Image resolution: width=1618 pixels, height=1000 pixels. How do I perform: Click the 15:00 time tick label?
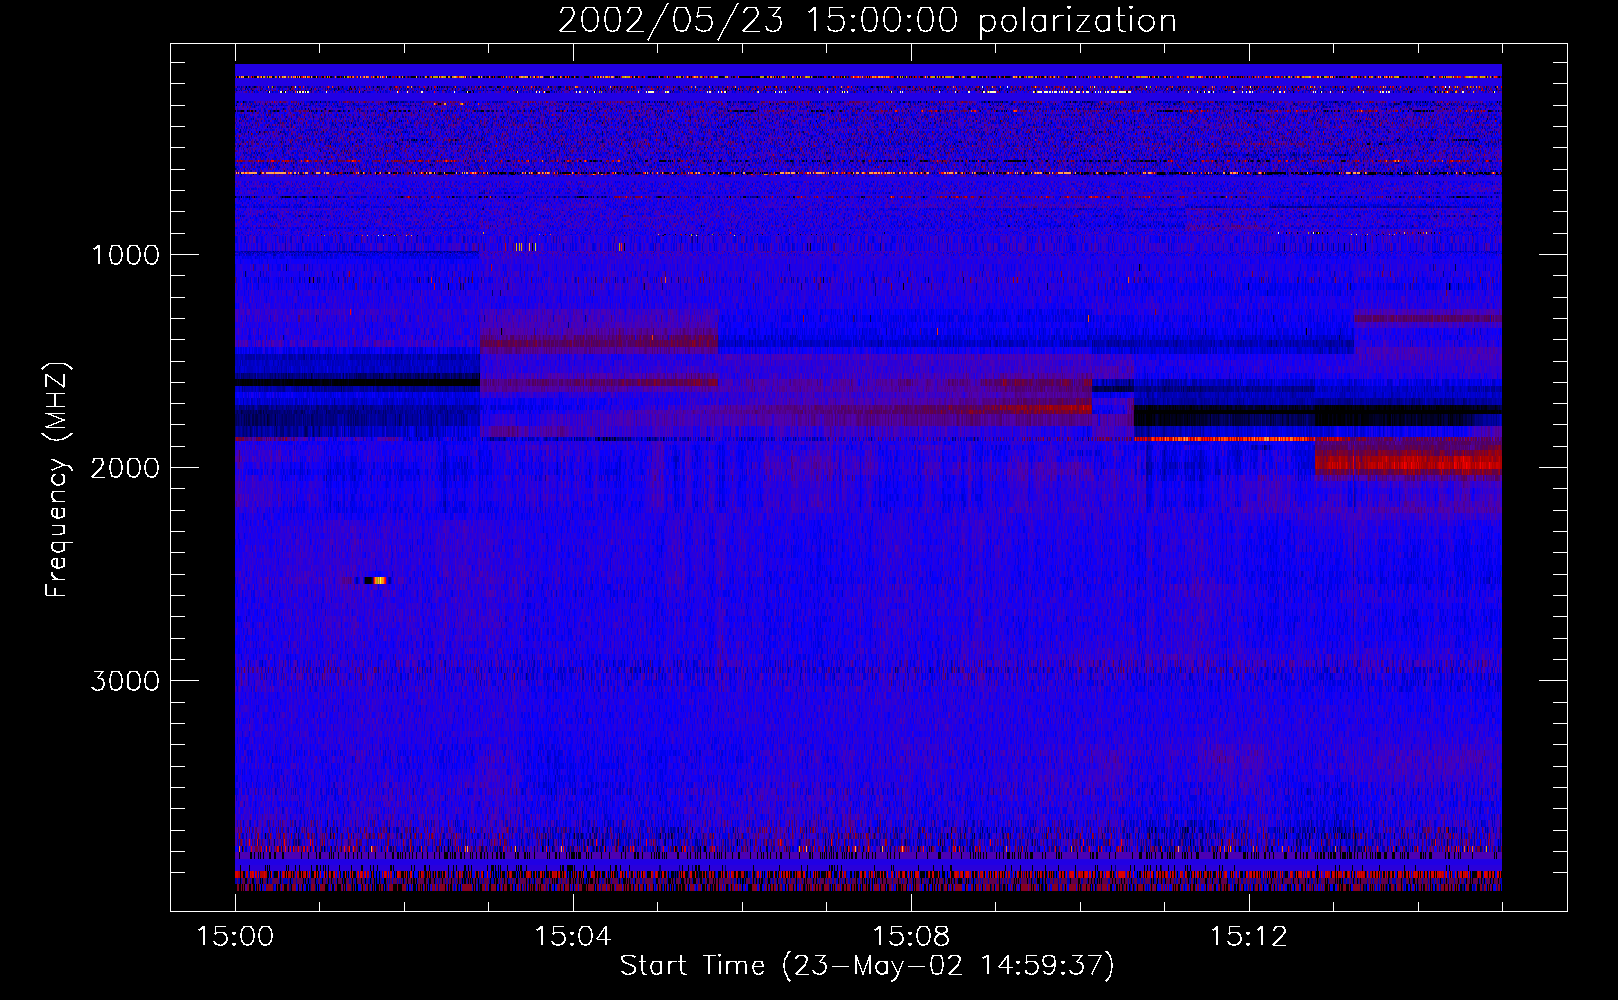(235, 937)
